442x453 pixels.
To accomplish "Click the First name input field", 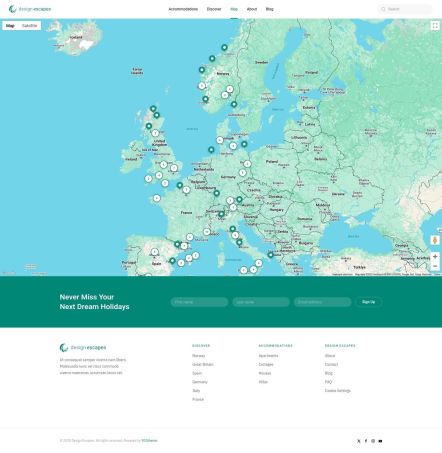I will pyautogui.click(x=199, y=302).
